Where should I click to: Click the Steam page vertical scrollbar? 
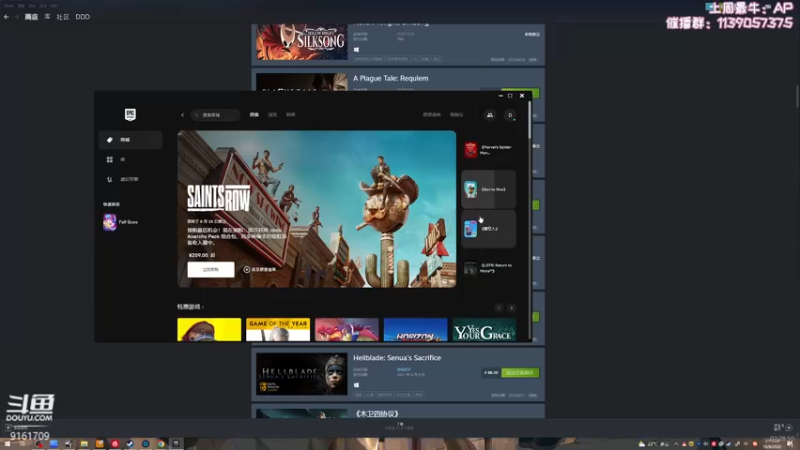point(797,96)
